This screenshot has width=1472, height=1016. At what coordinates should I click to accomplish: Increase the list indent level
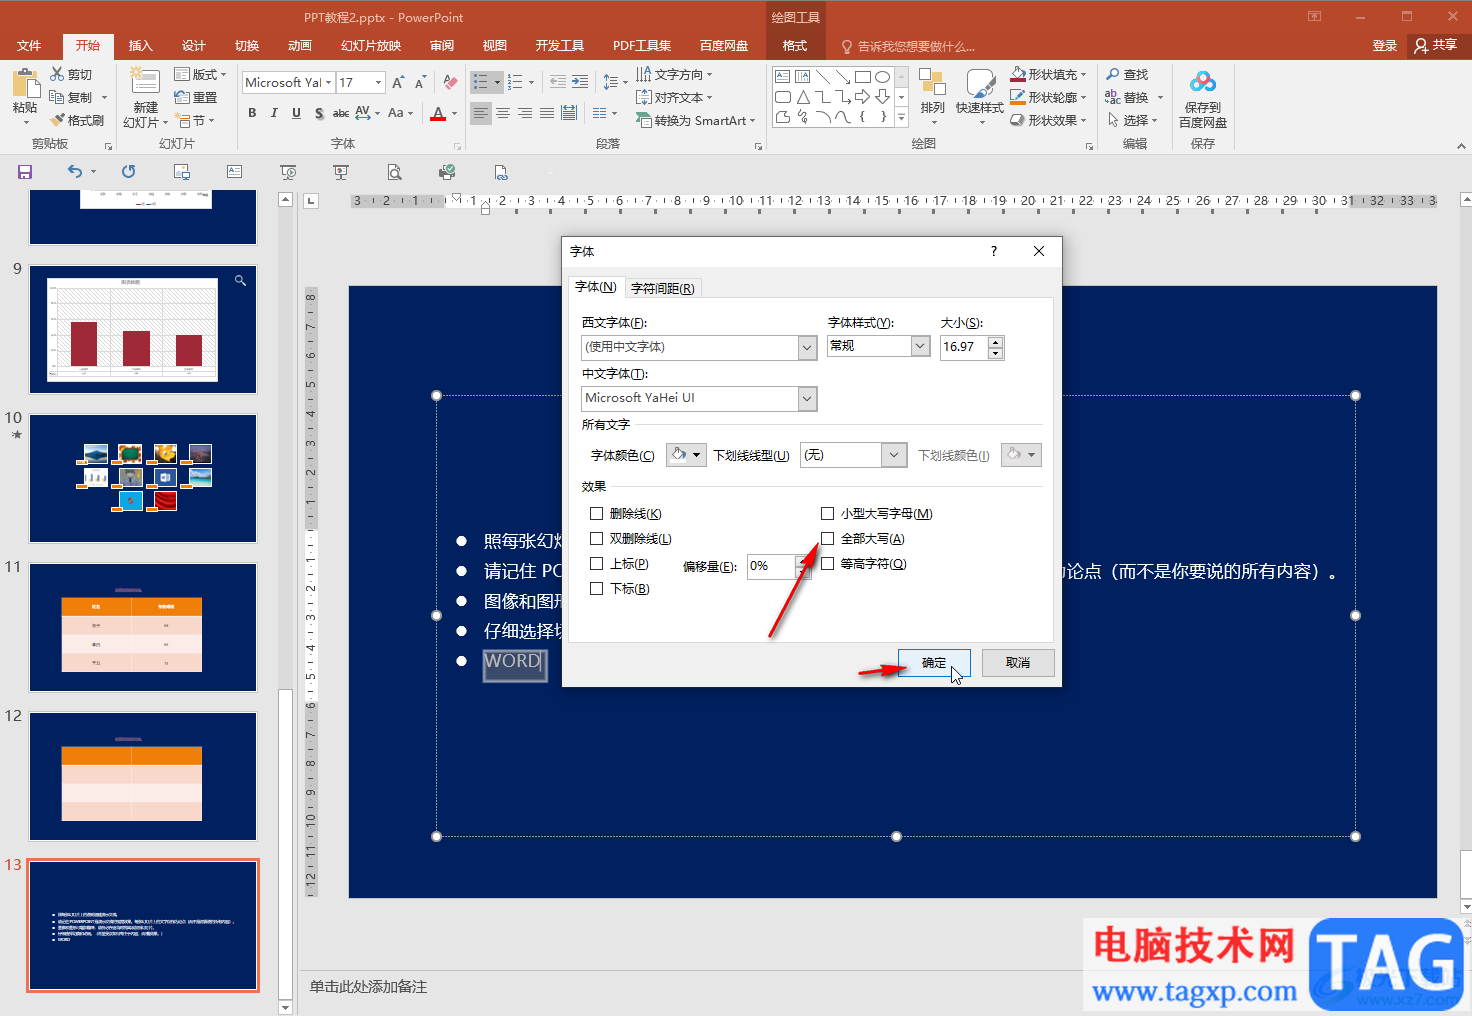580,82
